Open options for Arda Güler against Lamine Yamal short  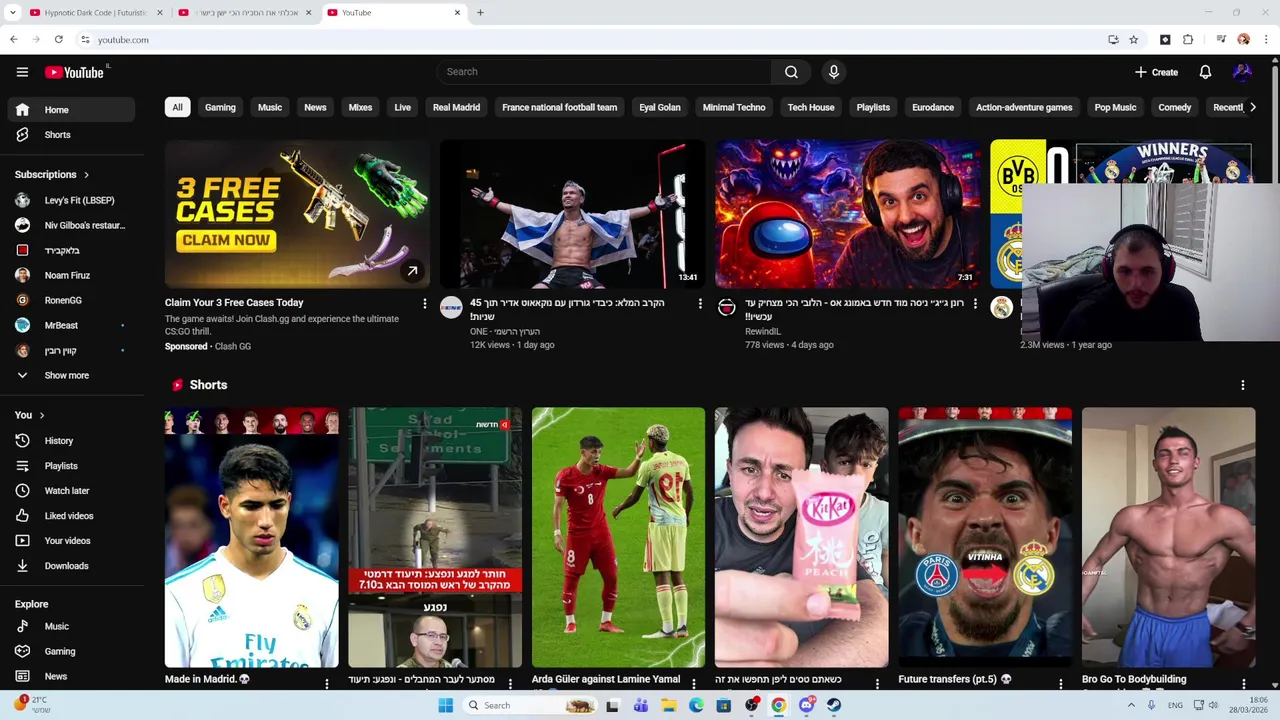coord(693,684)
